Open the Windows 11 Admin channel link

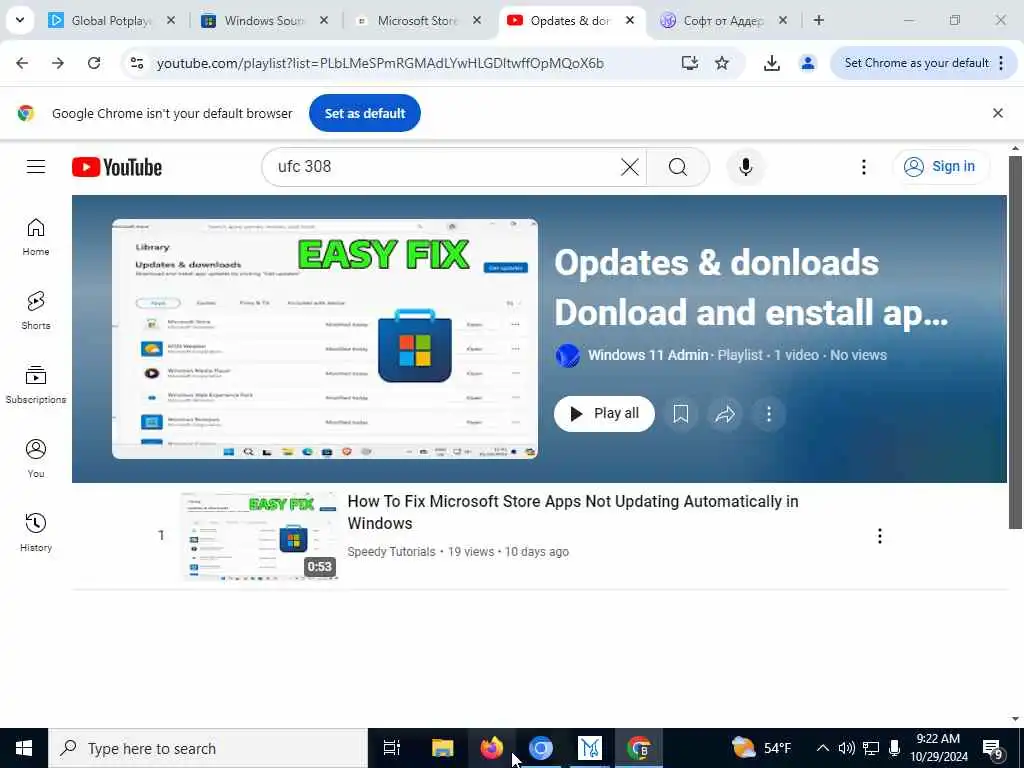(648, 355)
